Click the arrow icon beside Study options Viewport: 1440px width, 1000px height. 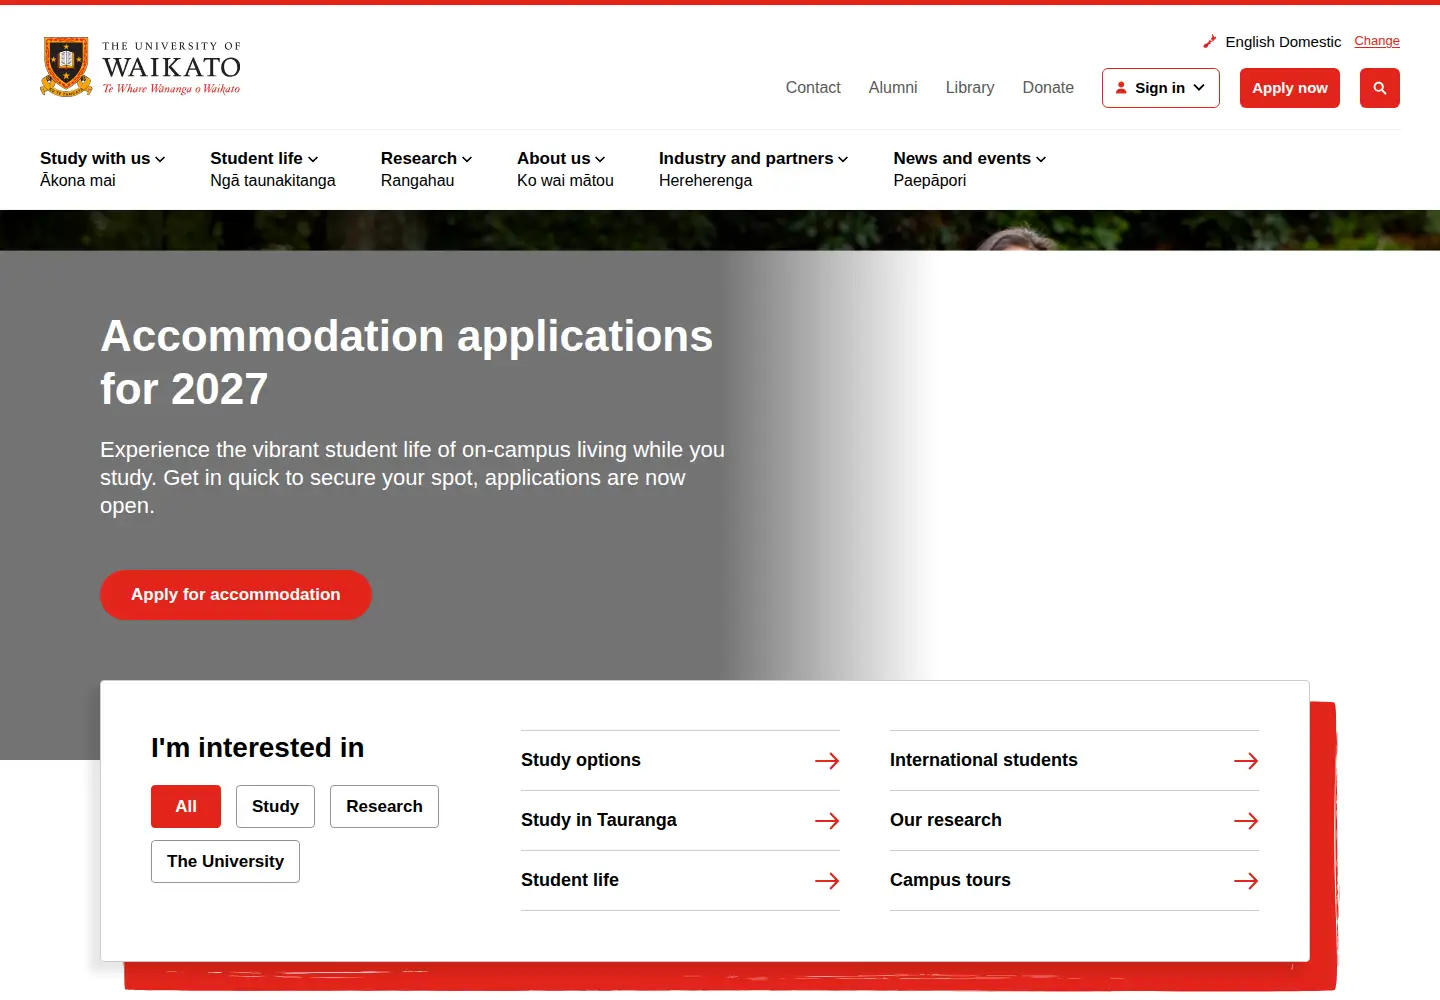tap(827, 761)
